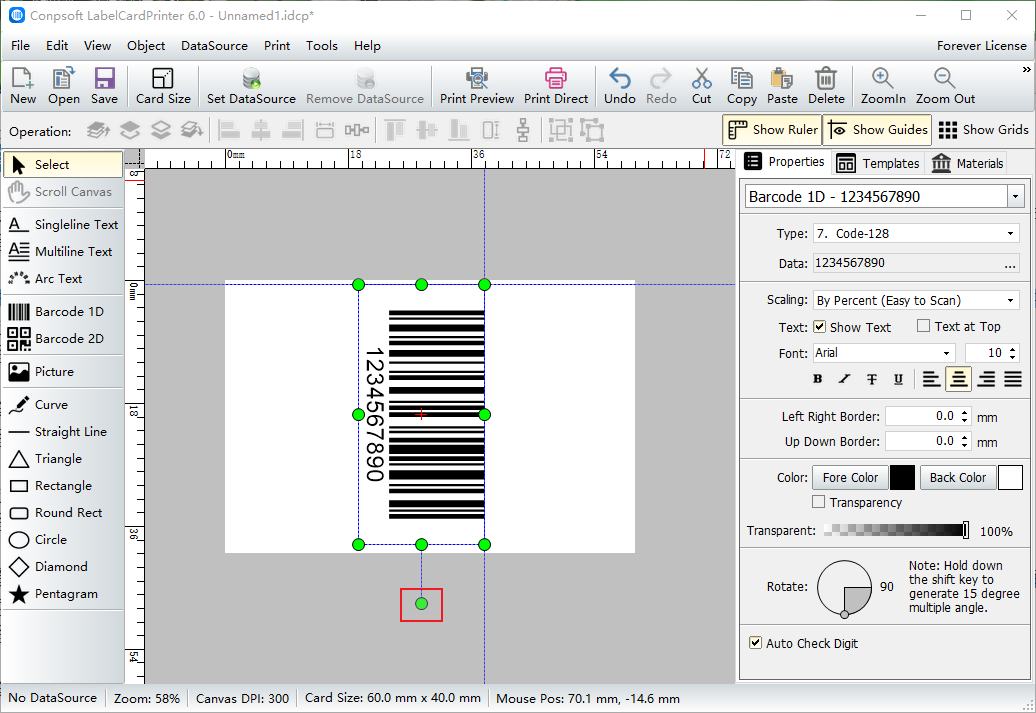Open the Help menu
The width and height of the screenshot is (1036, 713).
coord(367,46)
